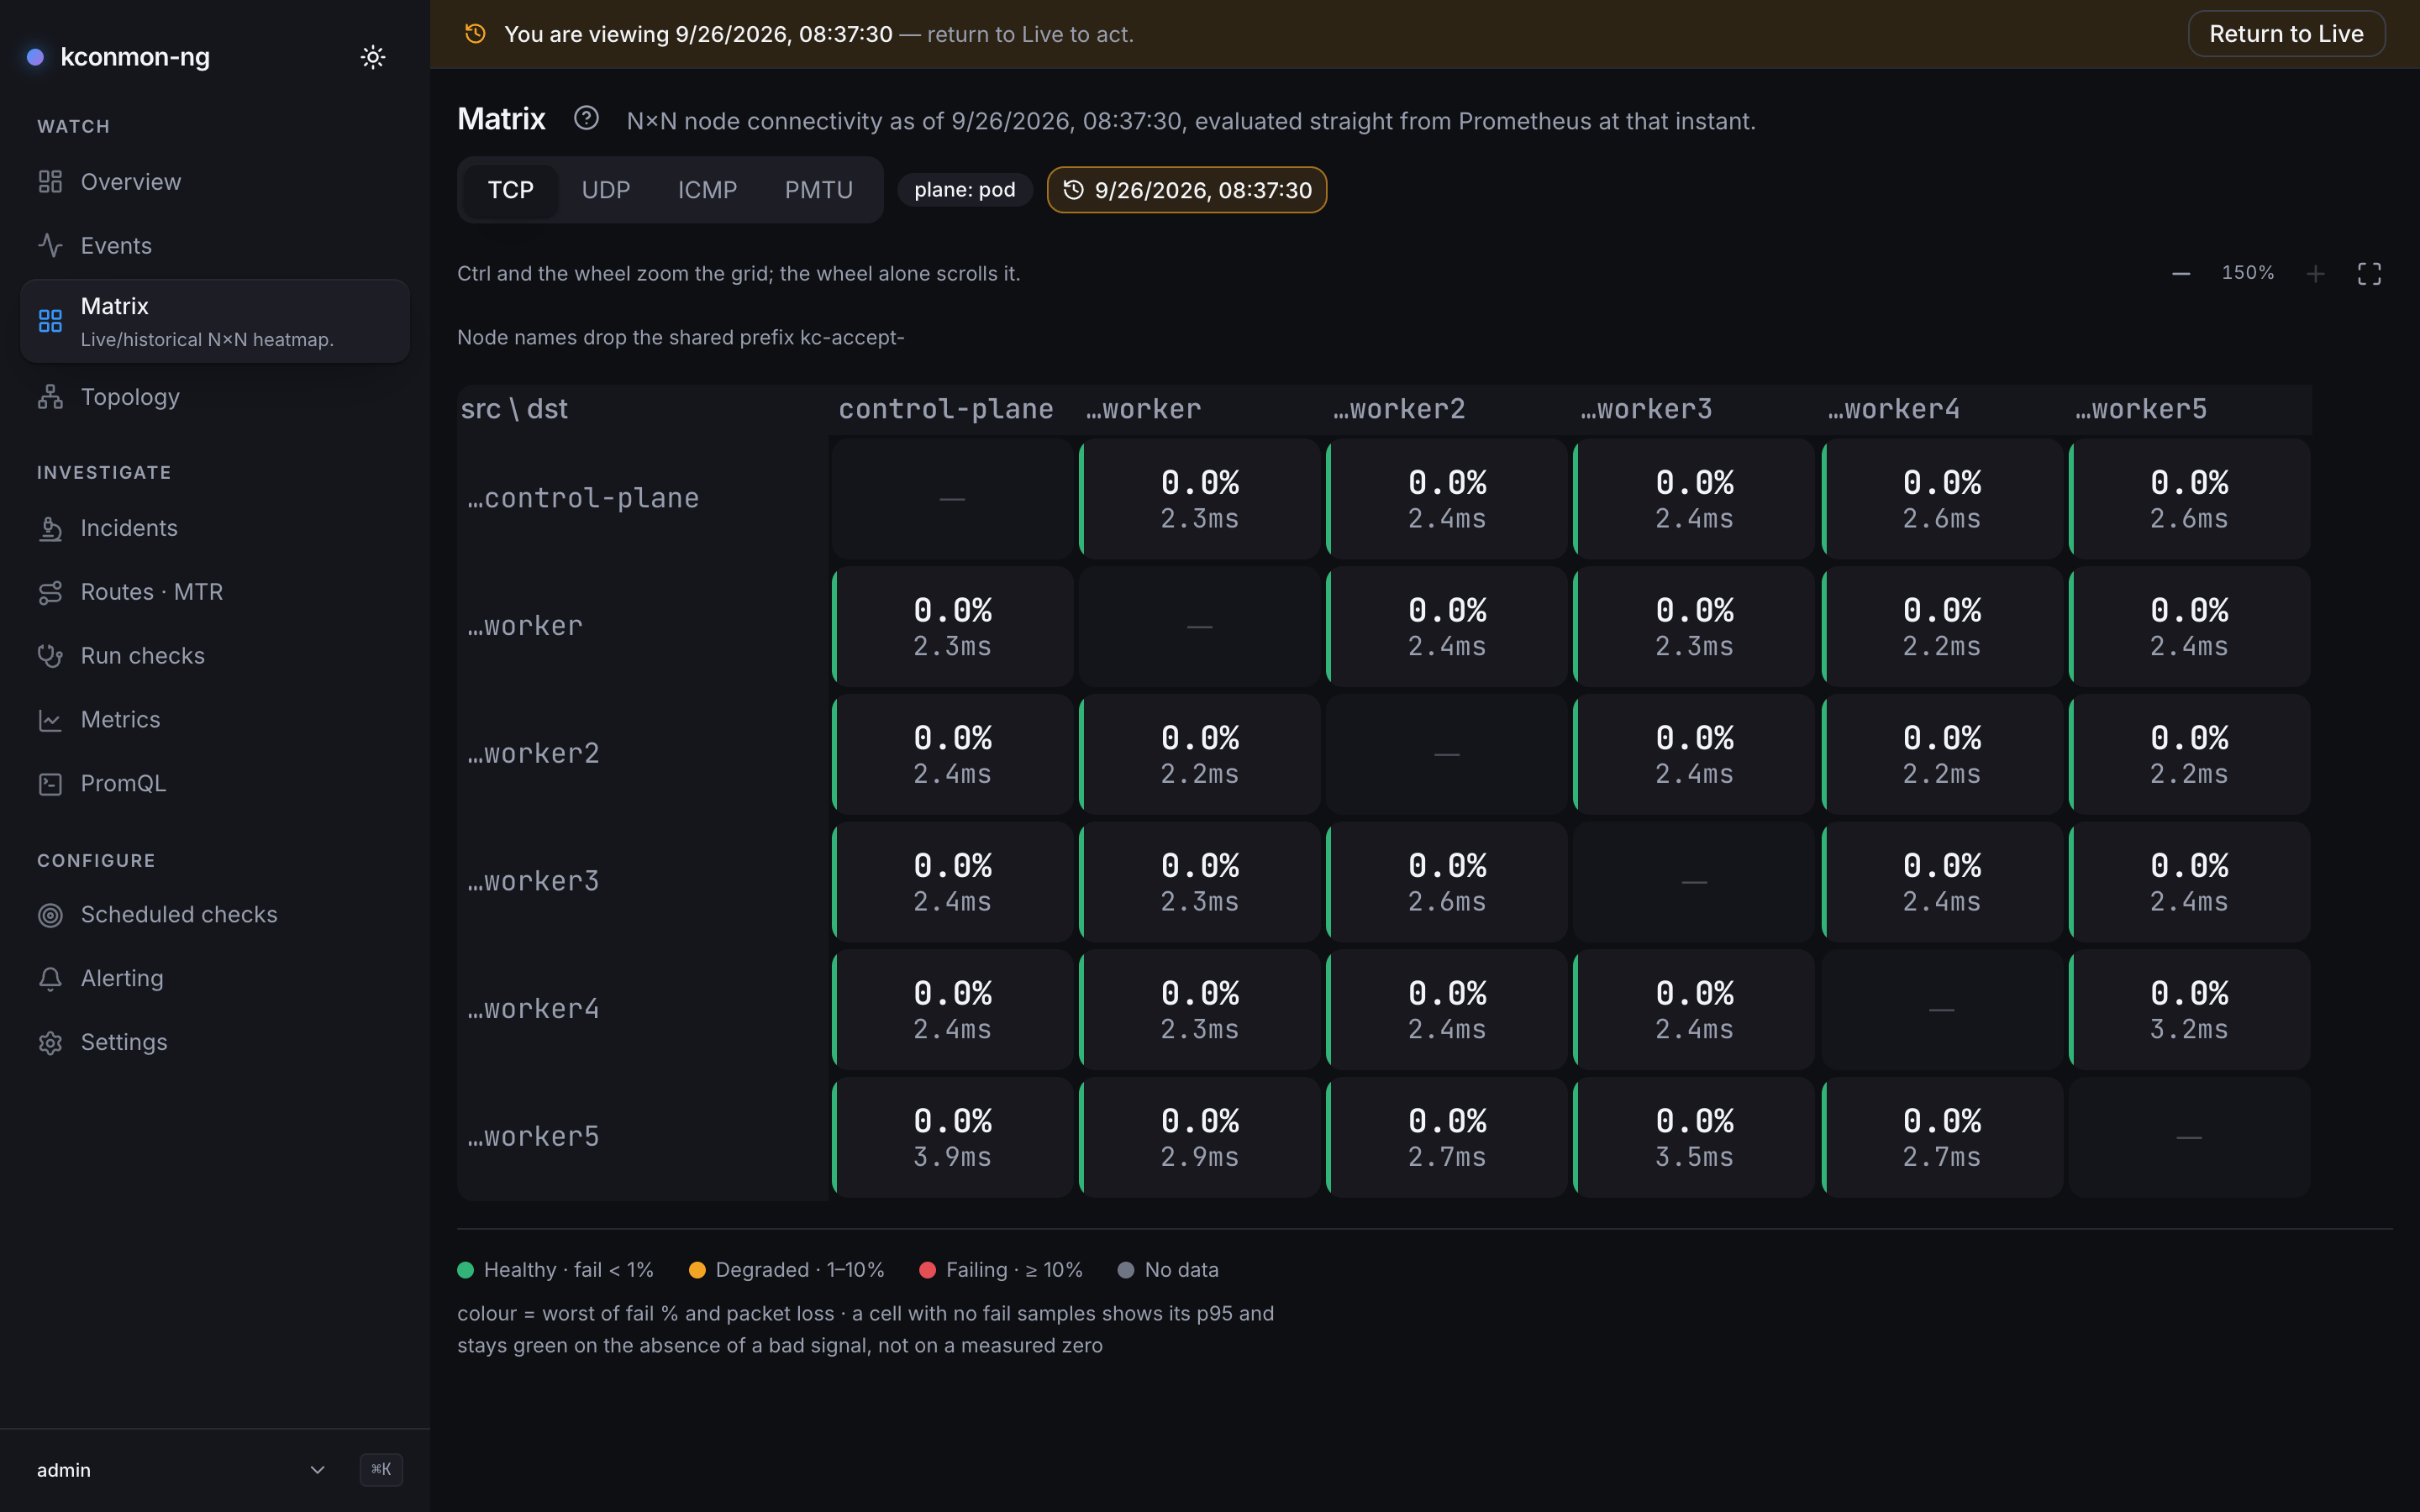Open the Topology network icon
Image resolution: width=2420 pixels, height=1512 pixels.
50,397
